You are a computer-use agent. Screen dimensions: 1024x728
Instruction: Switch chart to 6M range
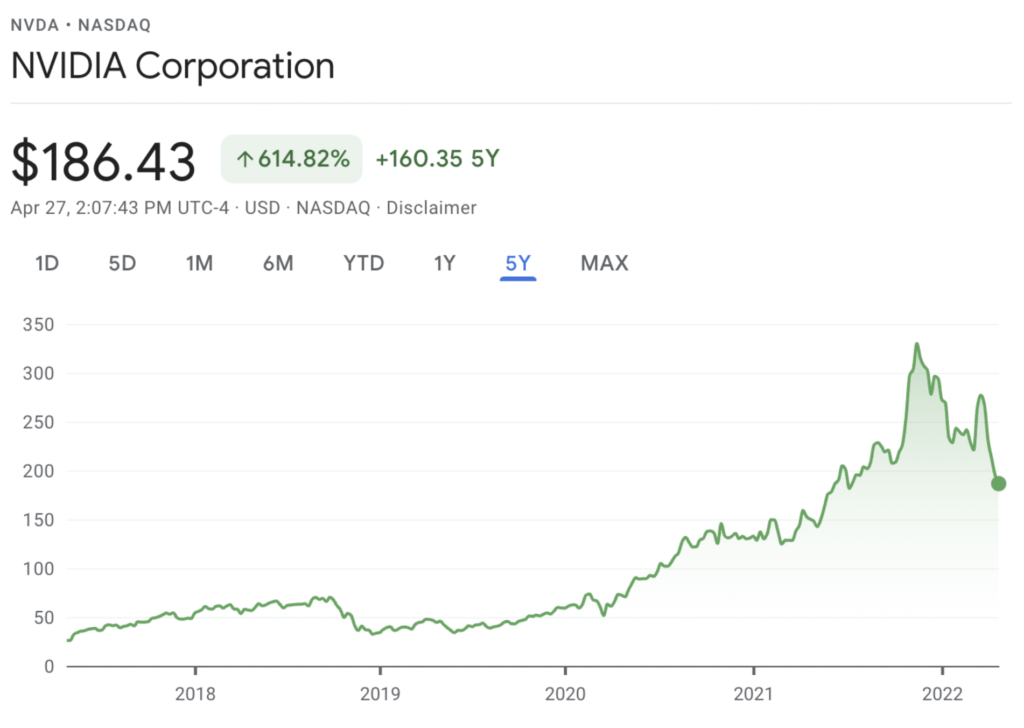click(x=278, y=264)
